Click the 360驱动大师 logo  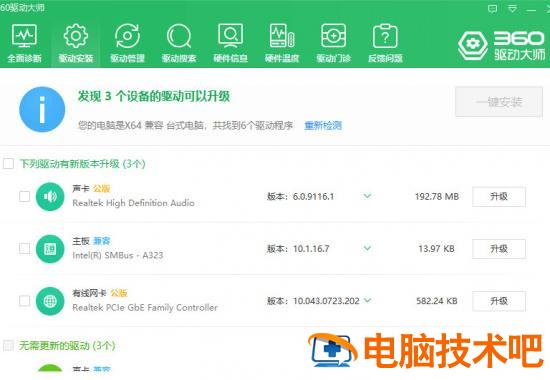(502, 46)
